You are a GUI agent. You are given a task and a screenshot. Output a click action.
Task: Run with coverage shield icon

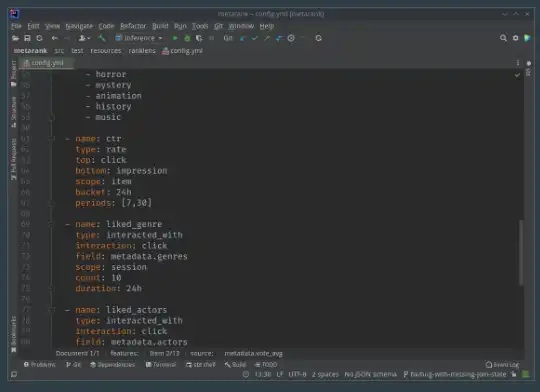199,38
